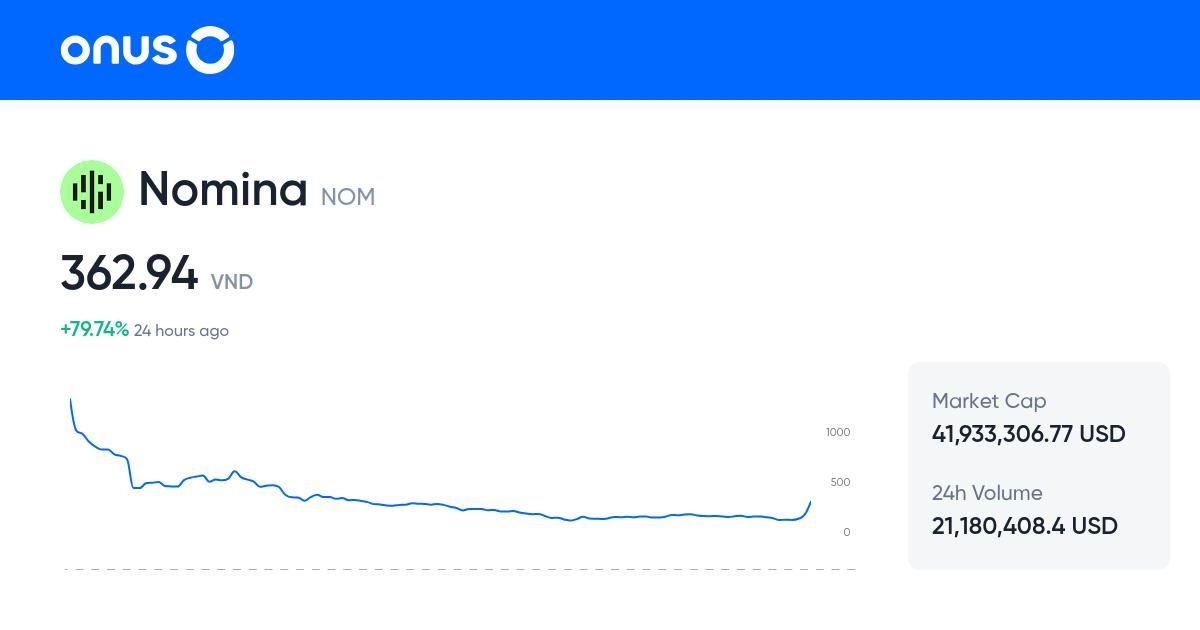Image resolution: width=1200 pixels, height=630 pixels.
Task: Click the chart line's starting peak
Action: coord(71,402)
